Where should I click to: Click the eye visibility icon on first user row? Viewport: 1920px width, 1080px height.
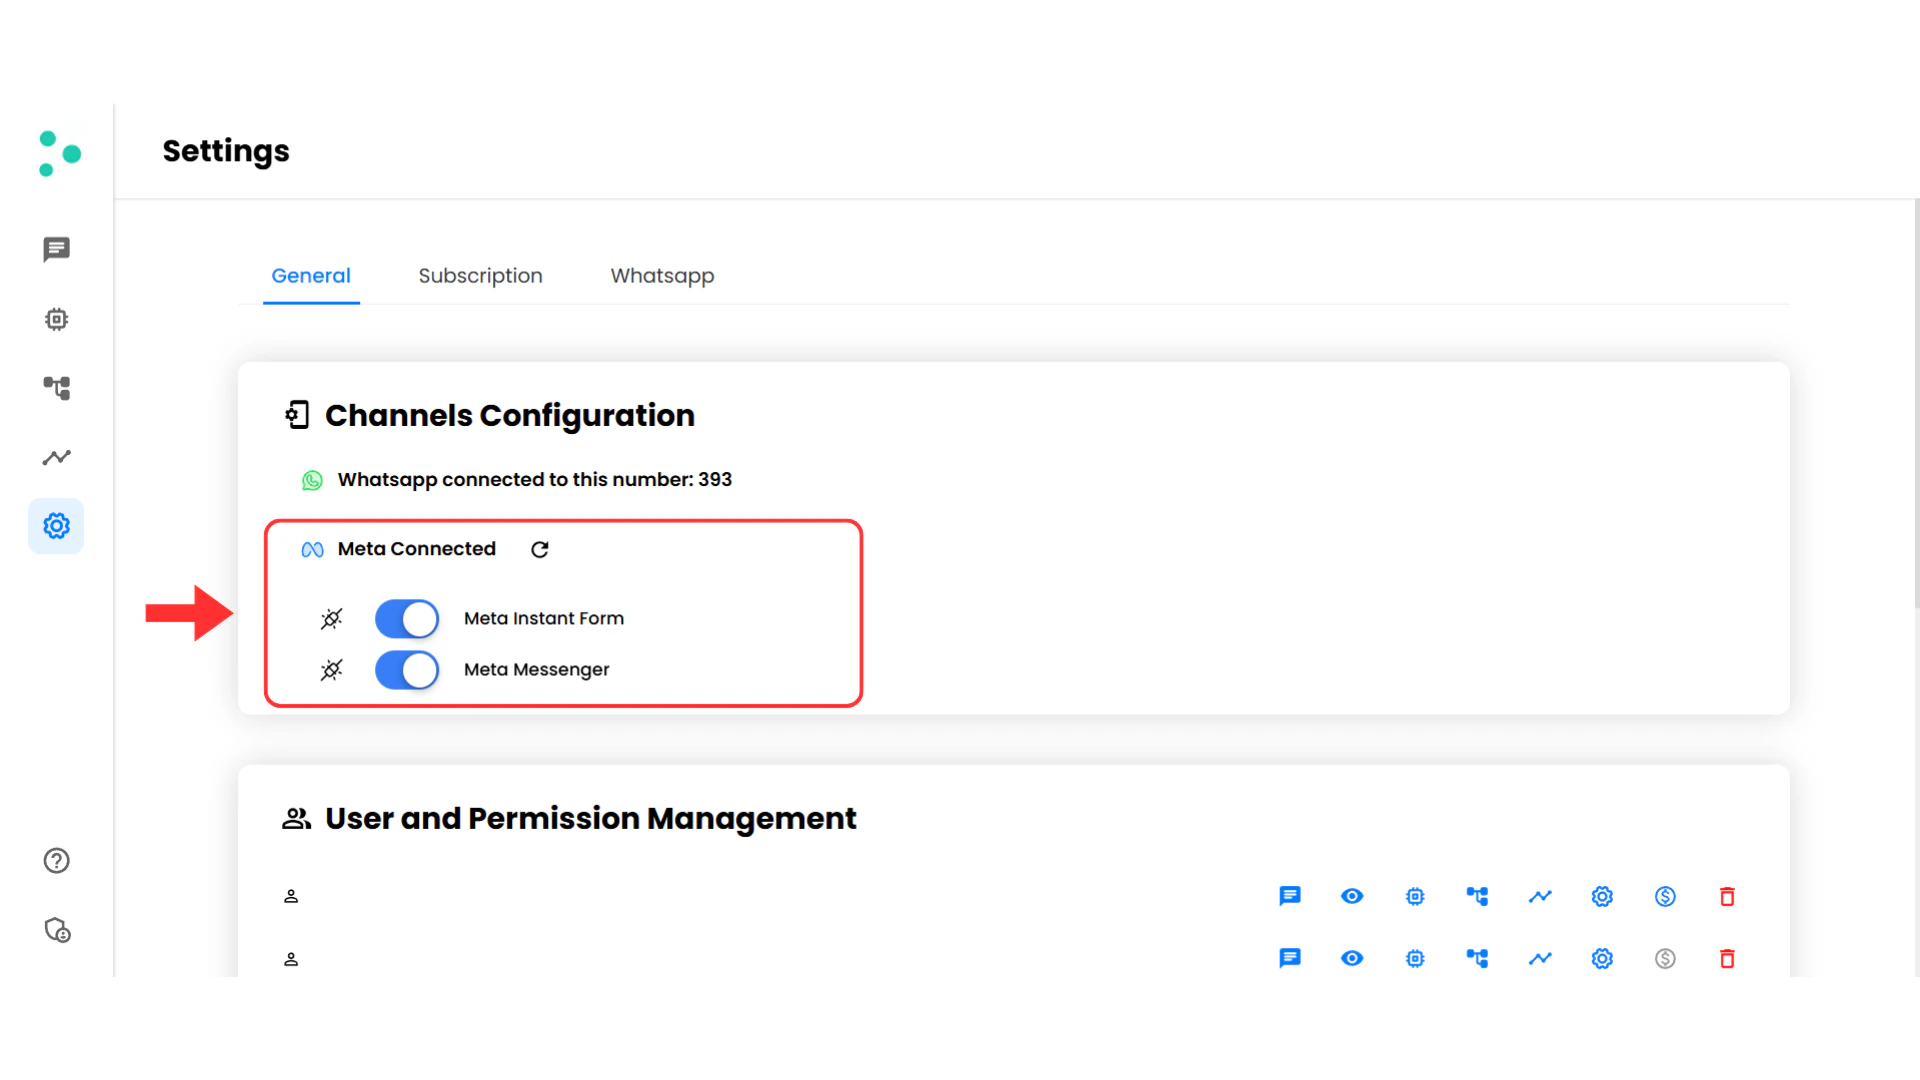(1352, 896)
